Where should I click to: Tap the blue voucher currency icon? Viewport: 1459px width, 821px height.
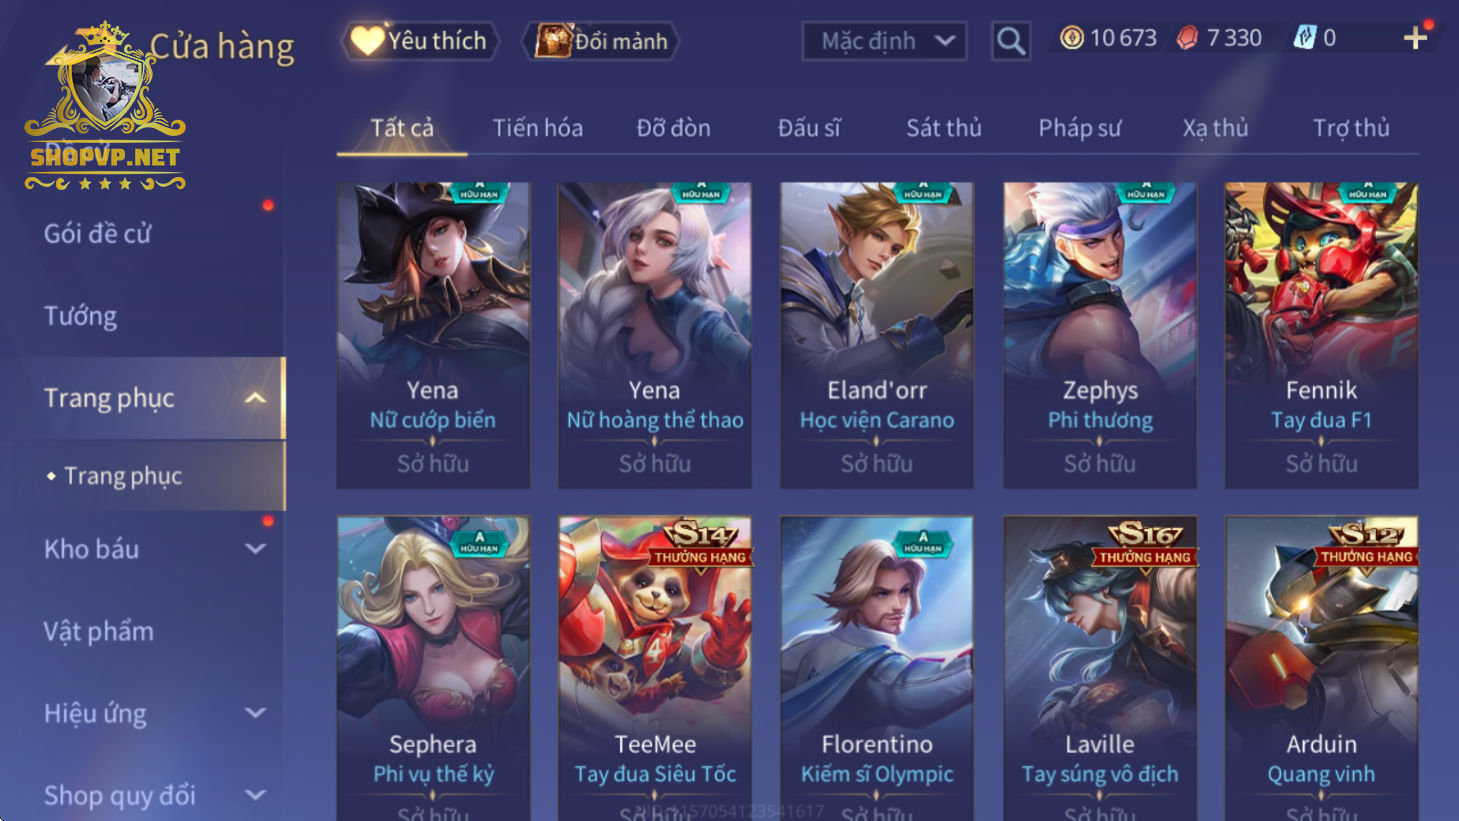1304,38
